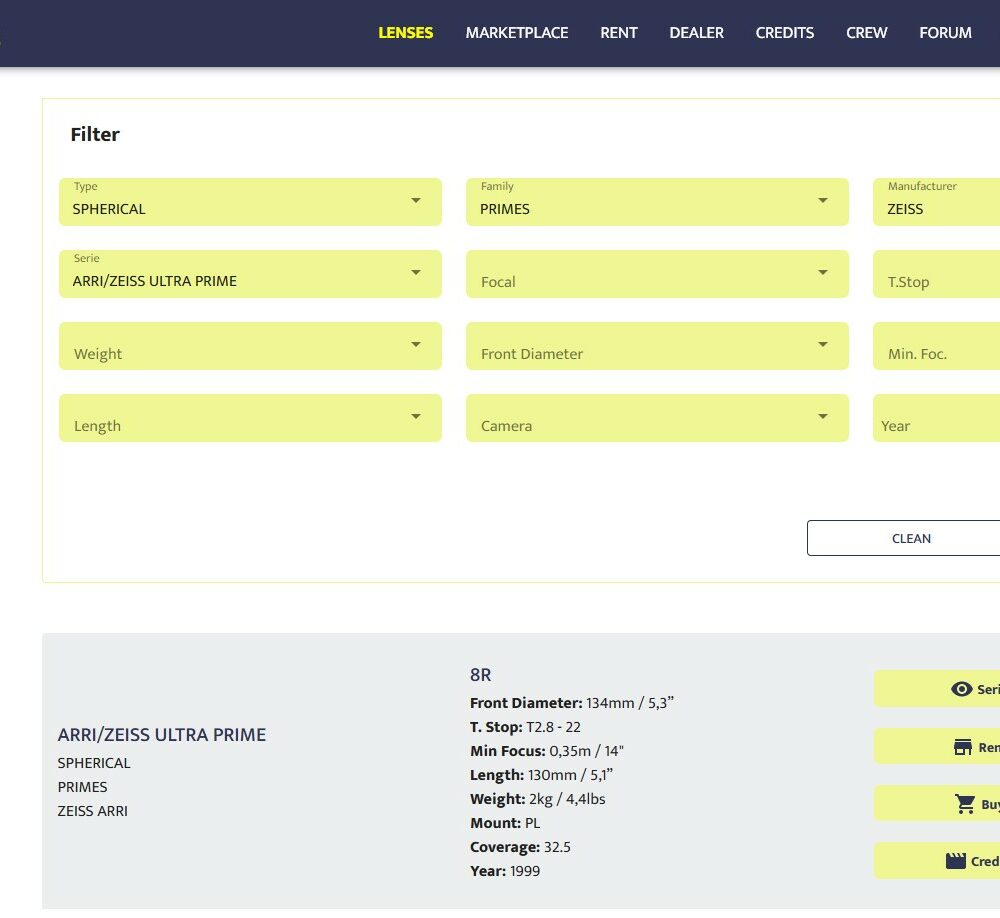Expand the Min. Foc. filter dropdown
Screen dimensions: 1000x918
click(x=936, y=346)
